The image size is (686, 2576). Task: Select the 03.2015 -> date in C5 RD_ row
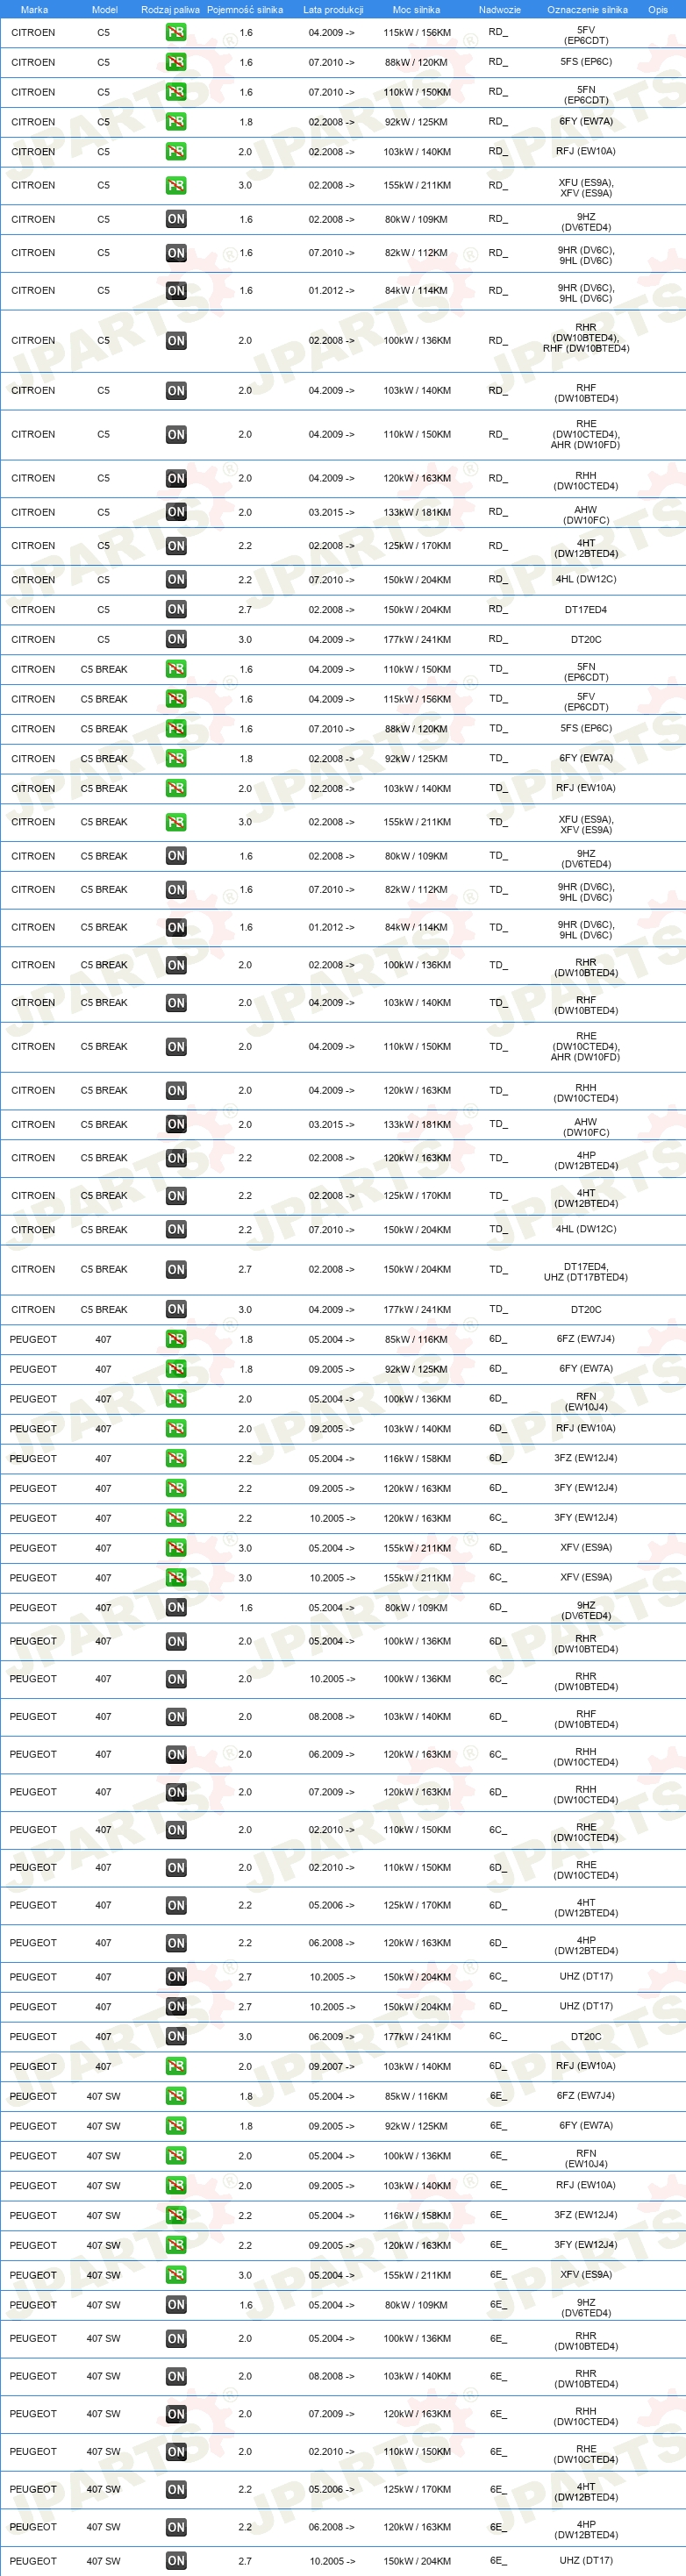tap(331, 512)
